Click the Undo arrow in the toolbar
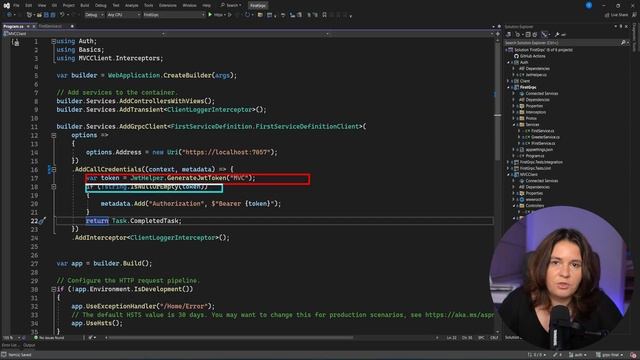640x360 pixels. coord(62,15)
